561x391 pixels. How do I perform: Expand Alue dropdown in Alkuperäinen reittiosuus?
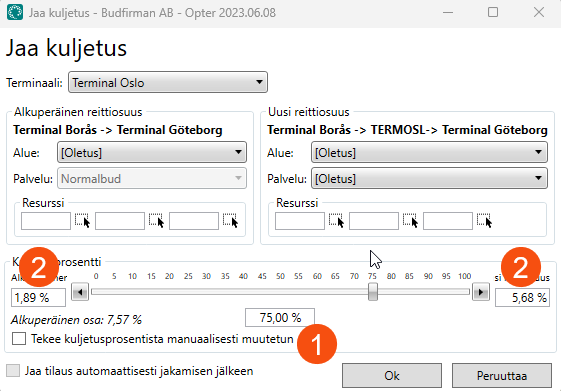coord(152,152)
